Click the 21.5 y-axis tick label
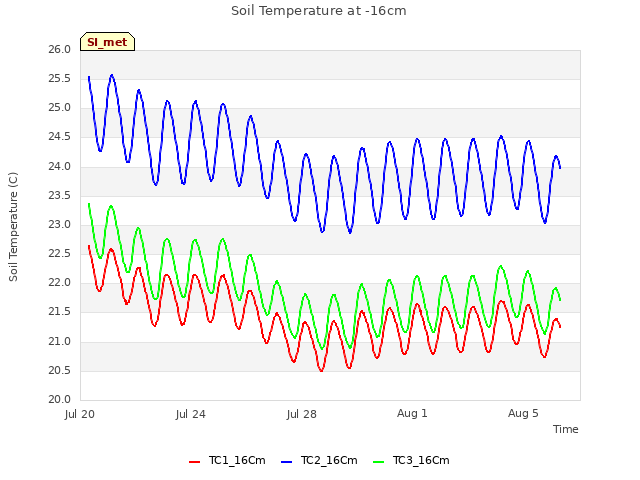 (x=60, y=312)
